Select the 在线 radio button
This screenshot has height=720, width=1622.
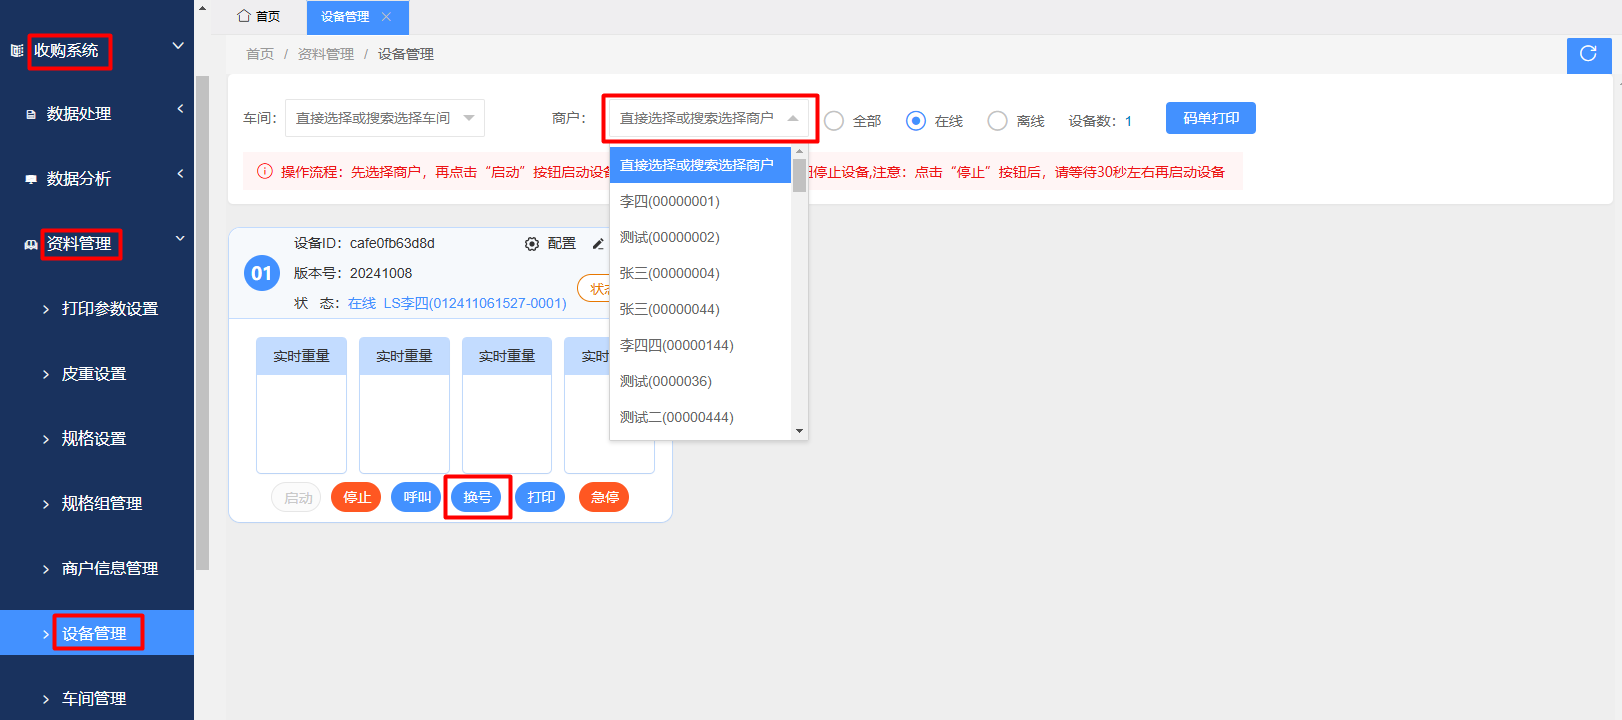pos(916,121)
